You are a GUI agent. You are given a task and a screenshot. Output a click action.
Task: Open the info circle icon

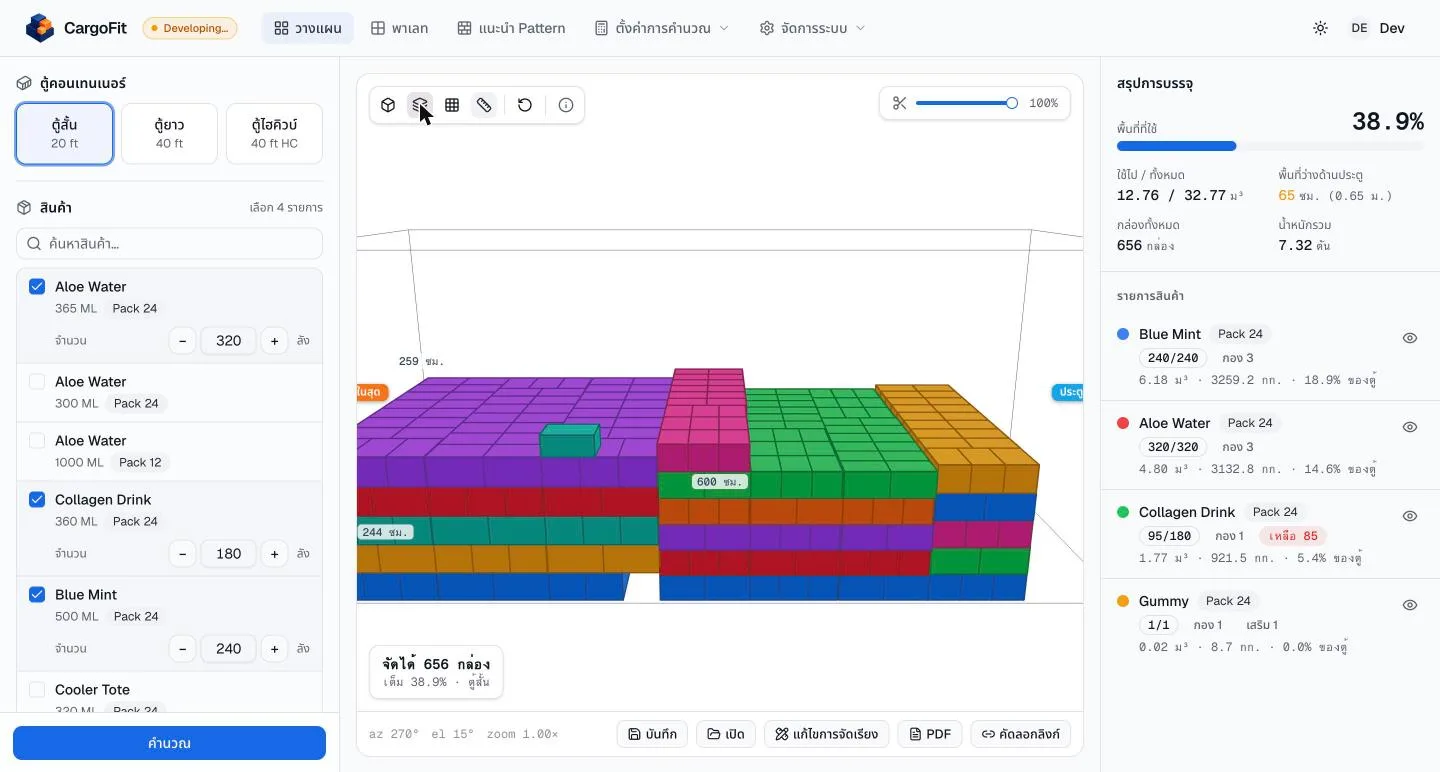click(x=566, y=105)
